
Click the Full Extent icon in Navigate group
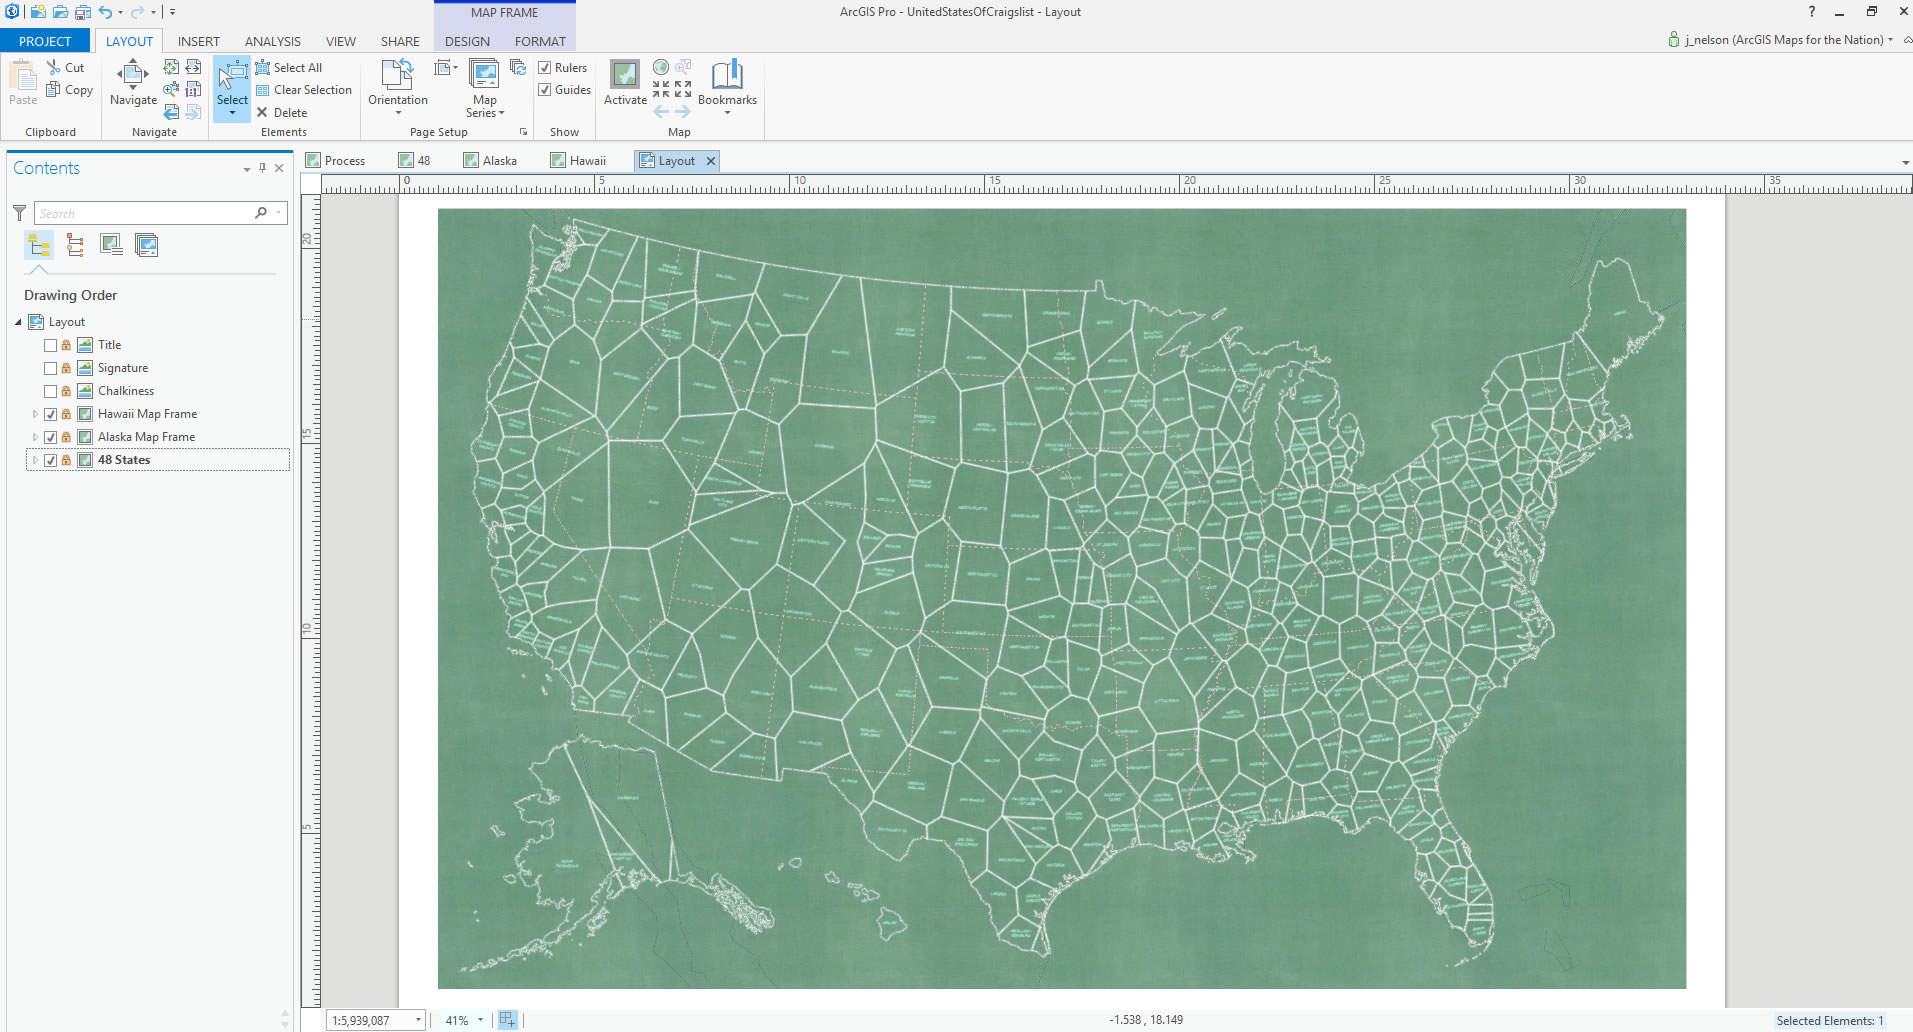172,67
